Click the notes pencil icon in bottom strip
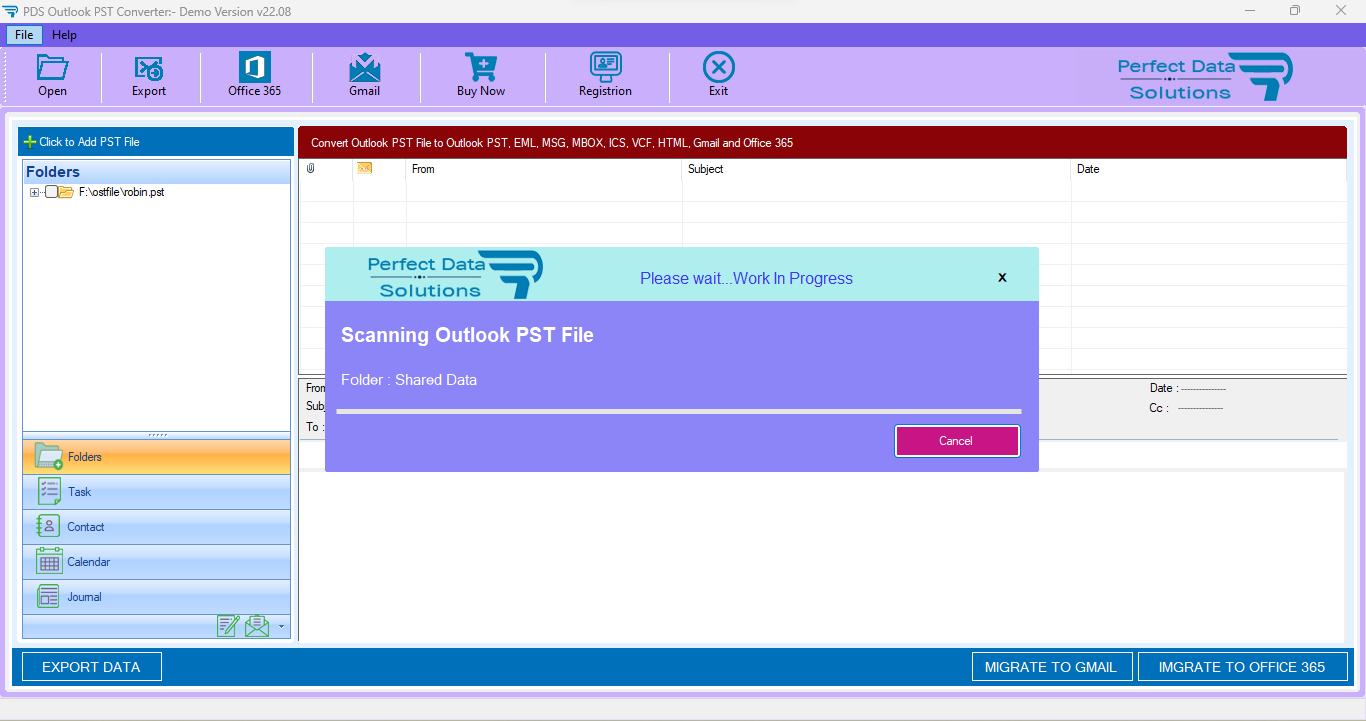This screenshot has width=1366, height=721. 228,626
